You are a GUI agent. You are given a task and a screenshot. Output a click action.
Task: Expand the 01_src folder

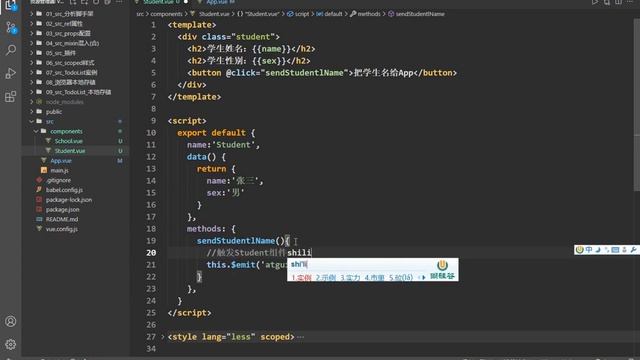(x=31, y=13)
